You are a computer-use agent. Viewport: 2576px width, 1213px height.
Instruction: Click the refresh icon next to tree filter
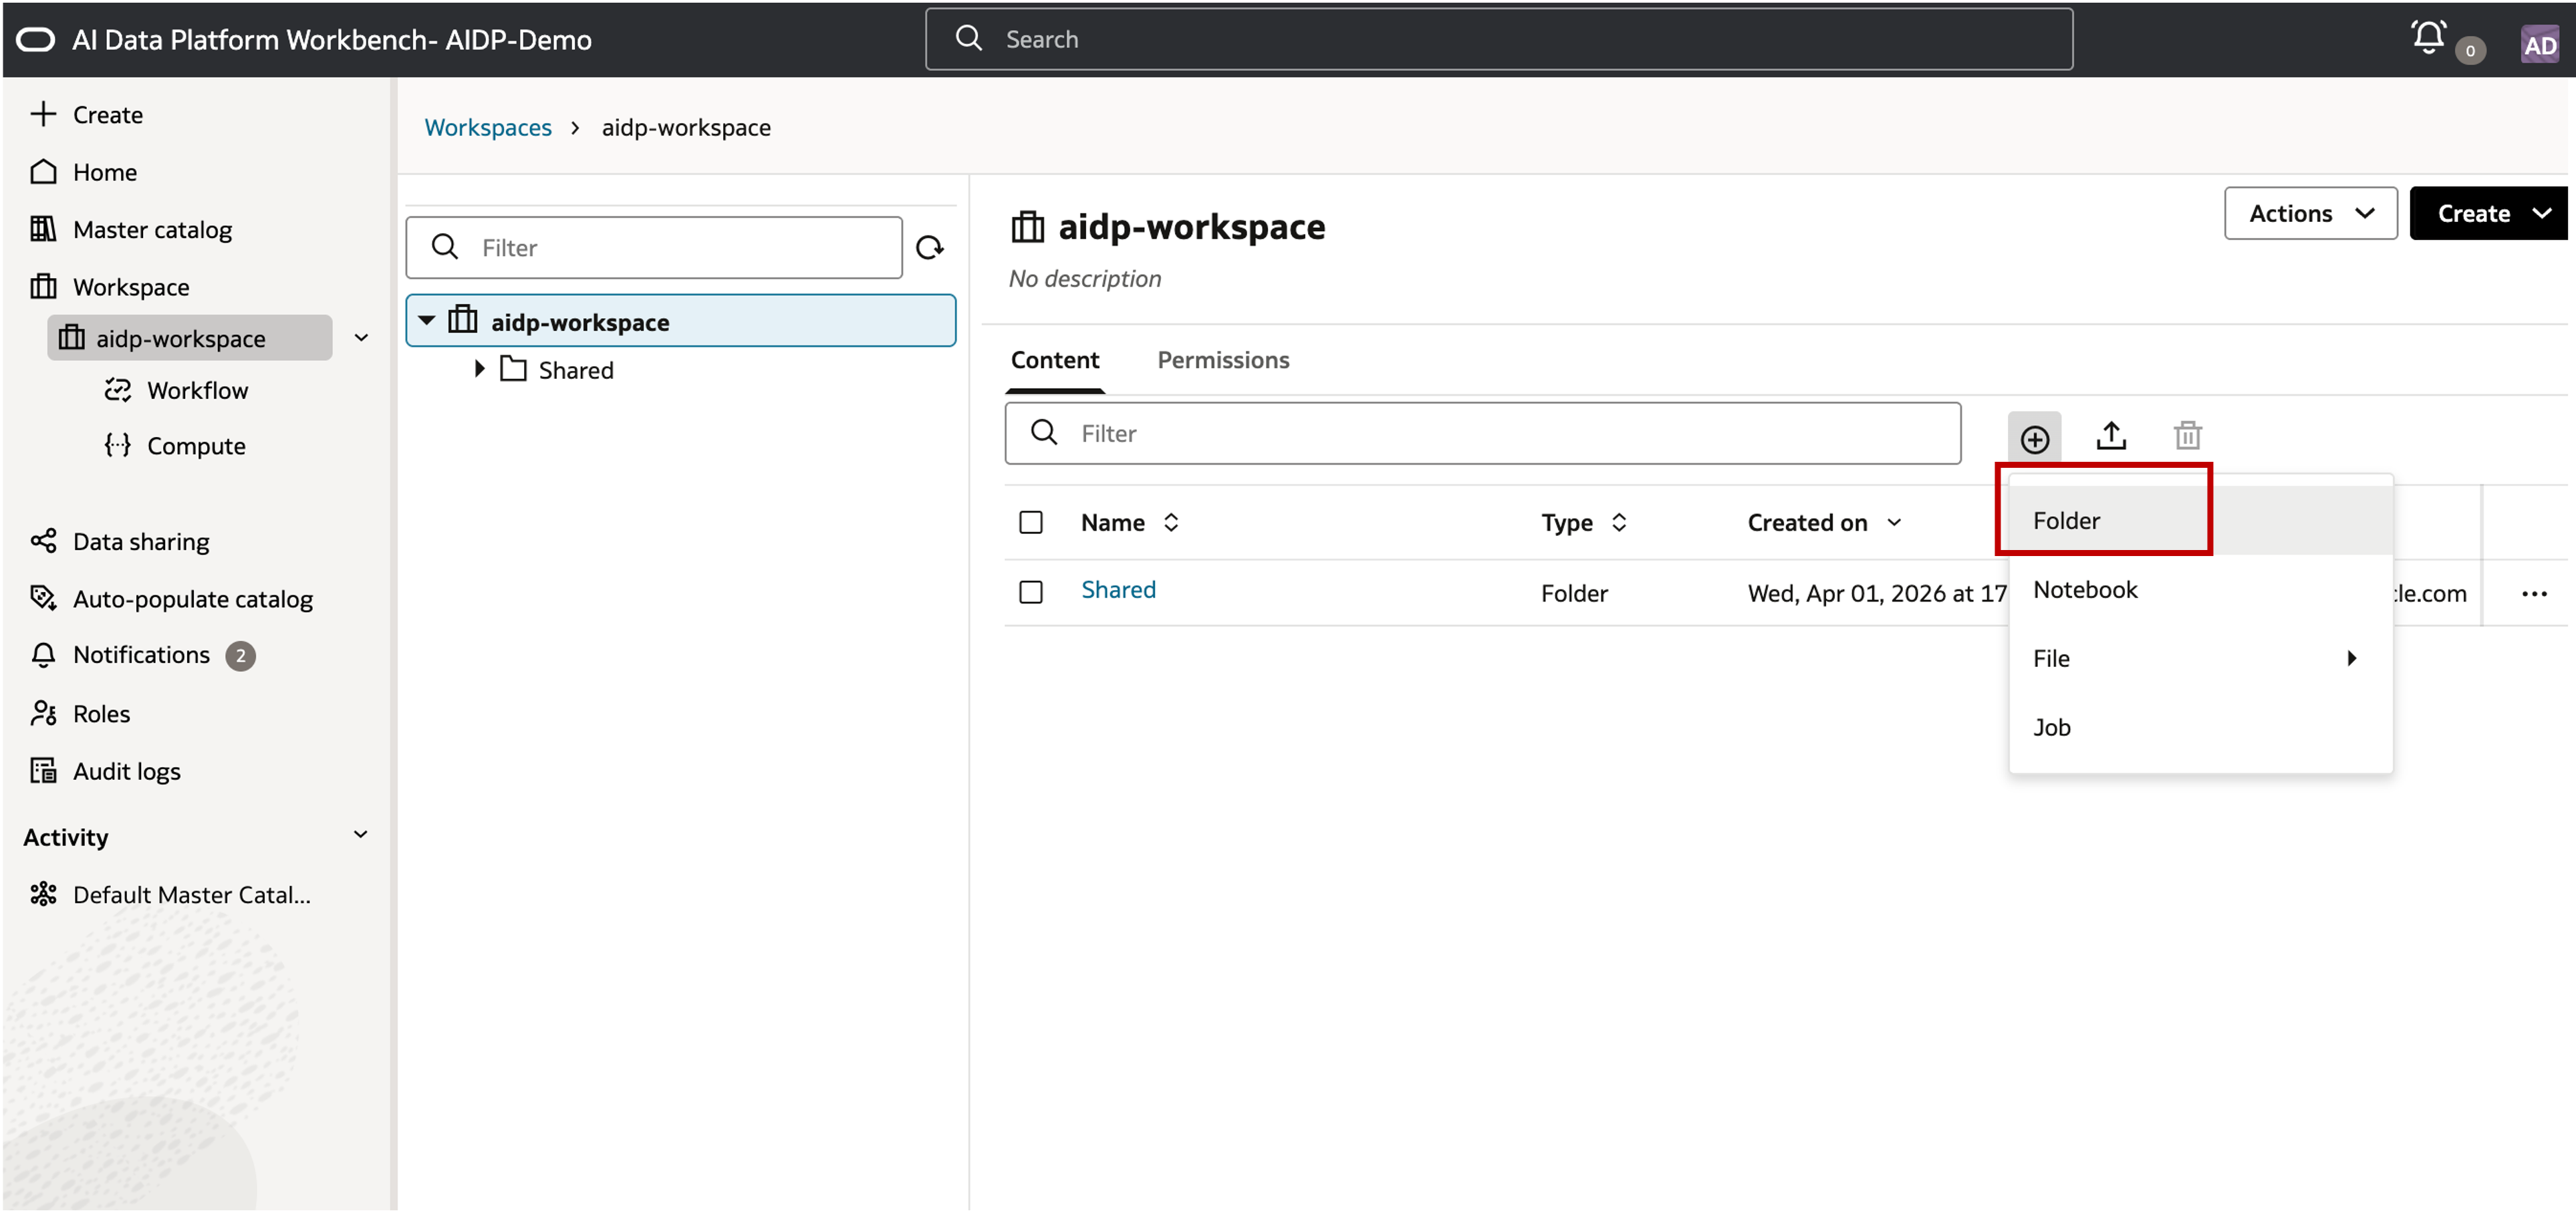pos(930,247)
